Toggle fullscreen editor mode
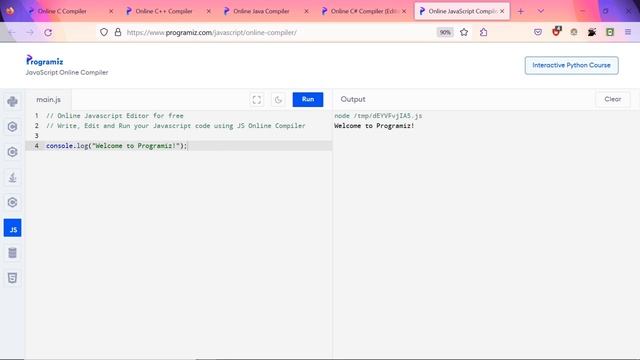This screenshot has width=640, height=360. [257, 100]
